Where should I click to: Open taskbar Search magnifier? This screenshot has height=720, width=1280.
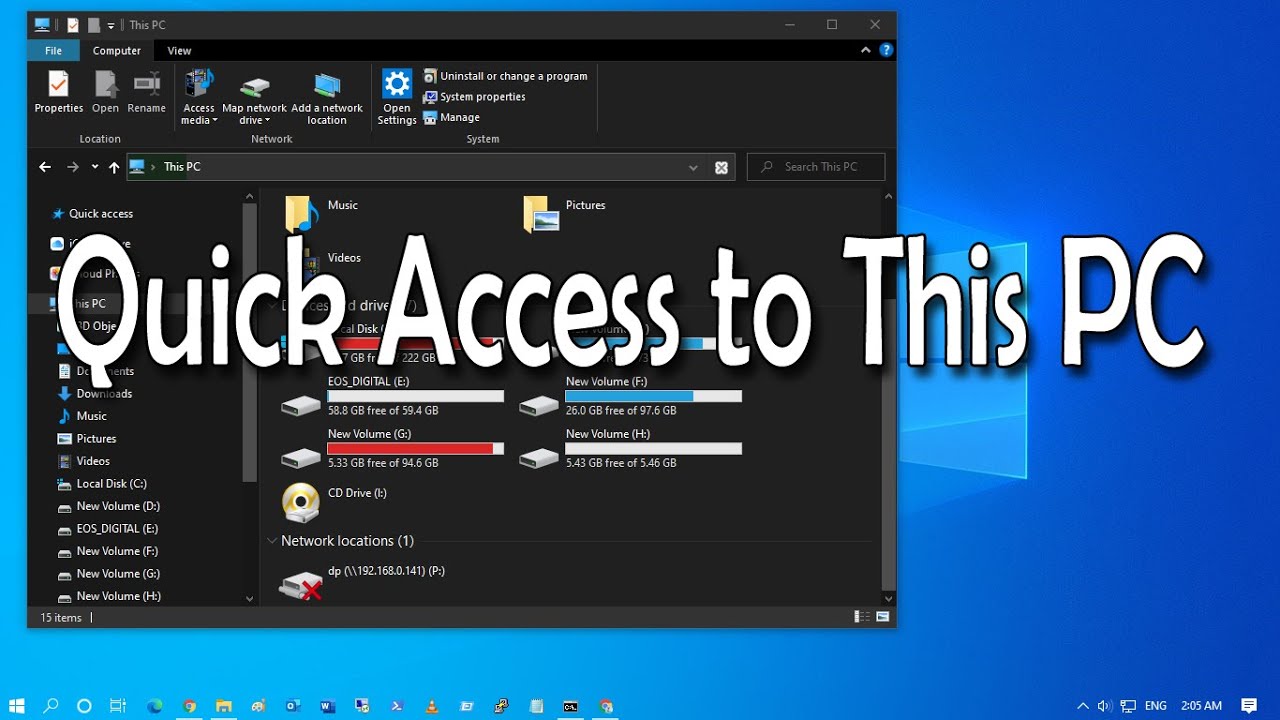pyautogui.click(x=51, y=706)
